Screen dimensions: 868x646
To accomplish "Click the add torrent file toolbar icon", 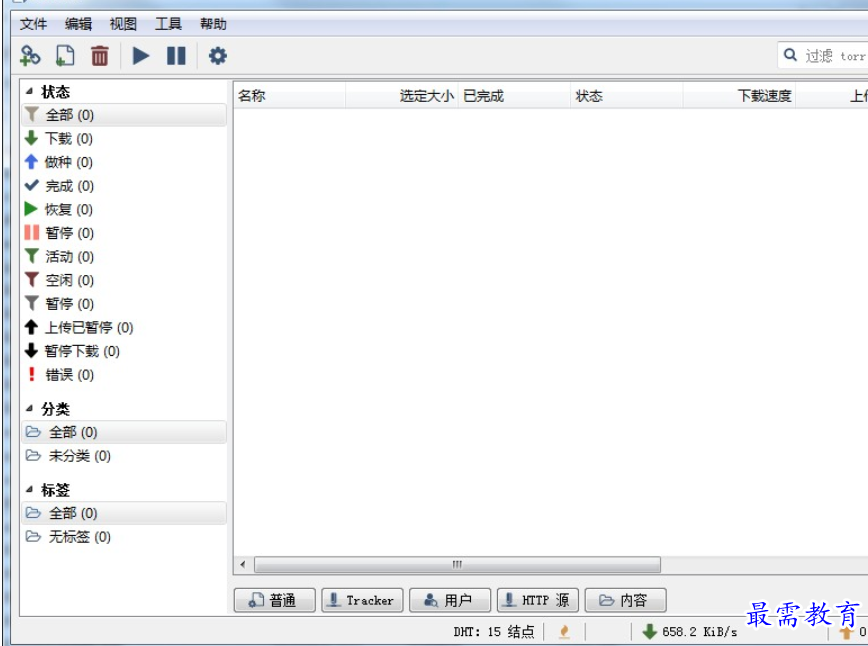I will coord(65,56).
